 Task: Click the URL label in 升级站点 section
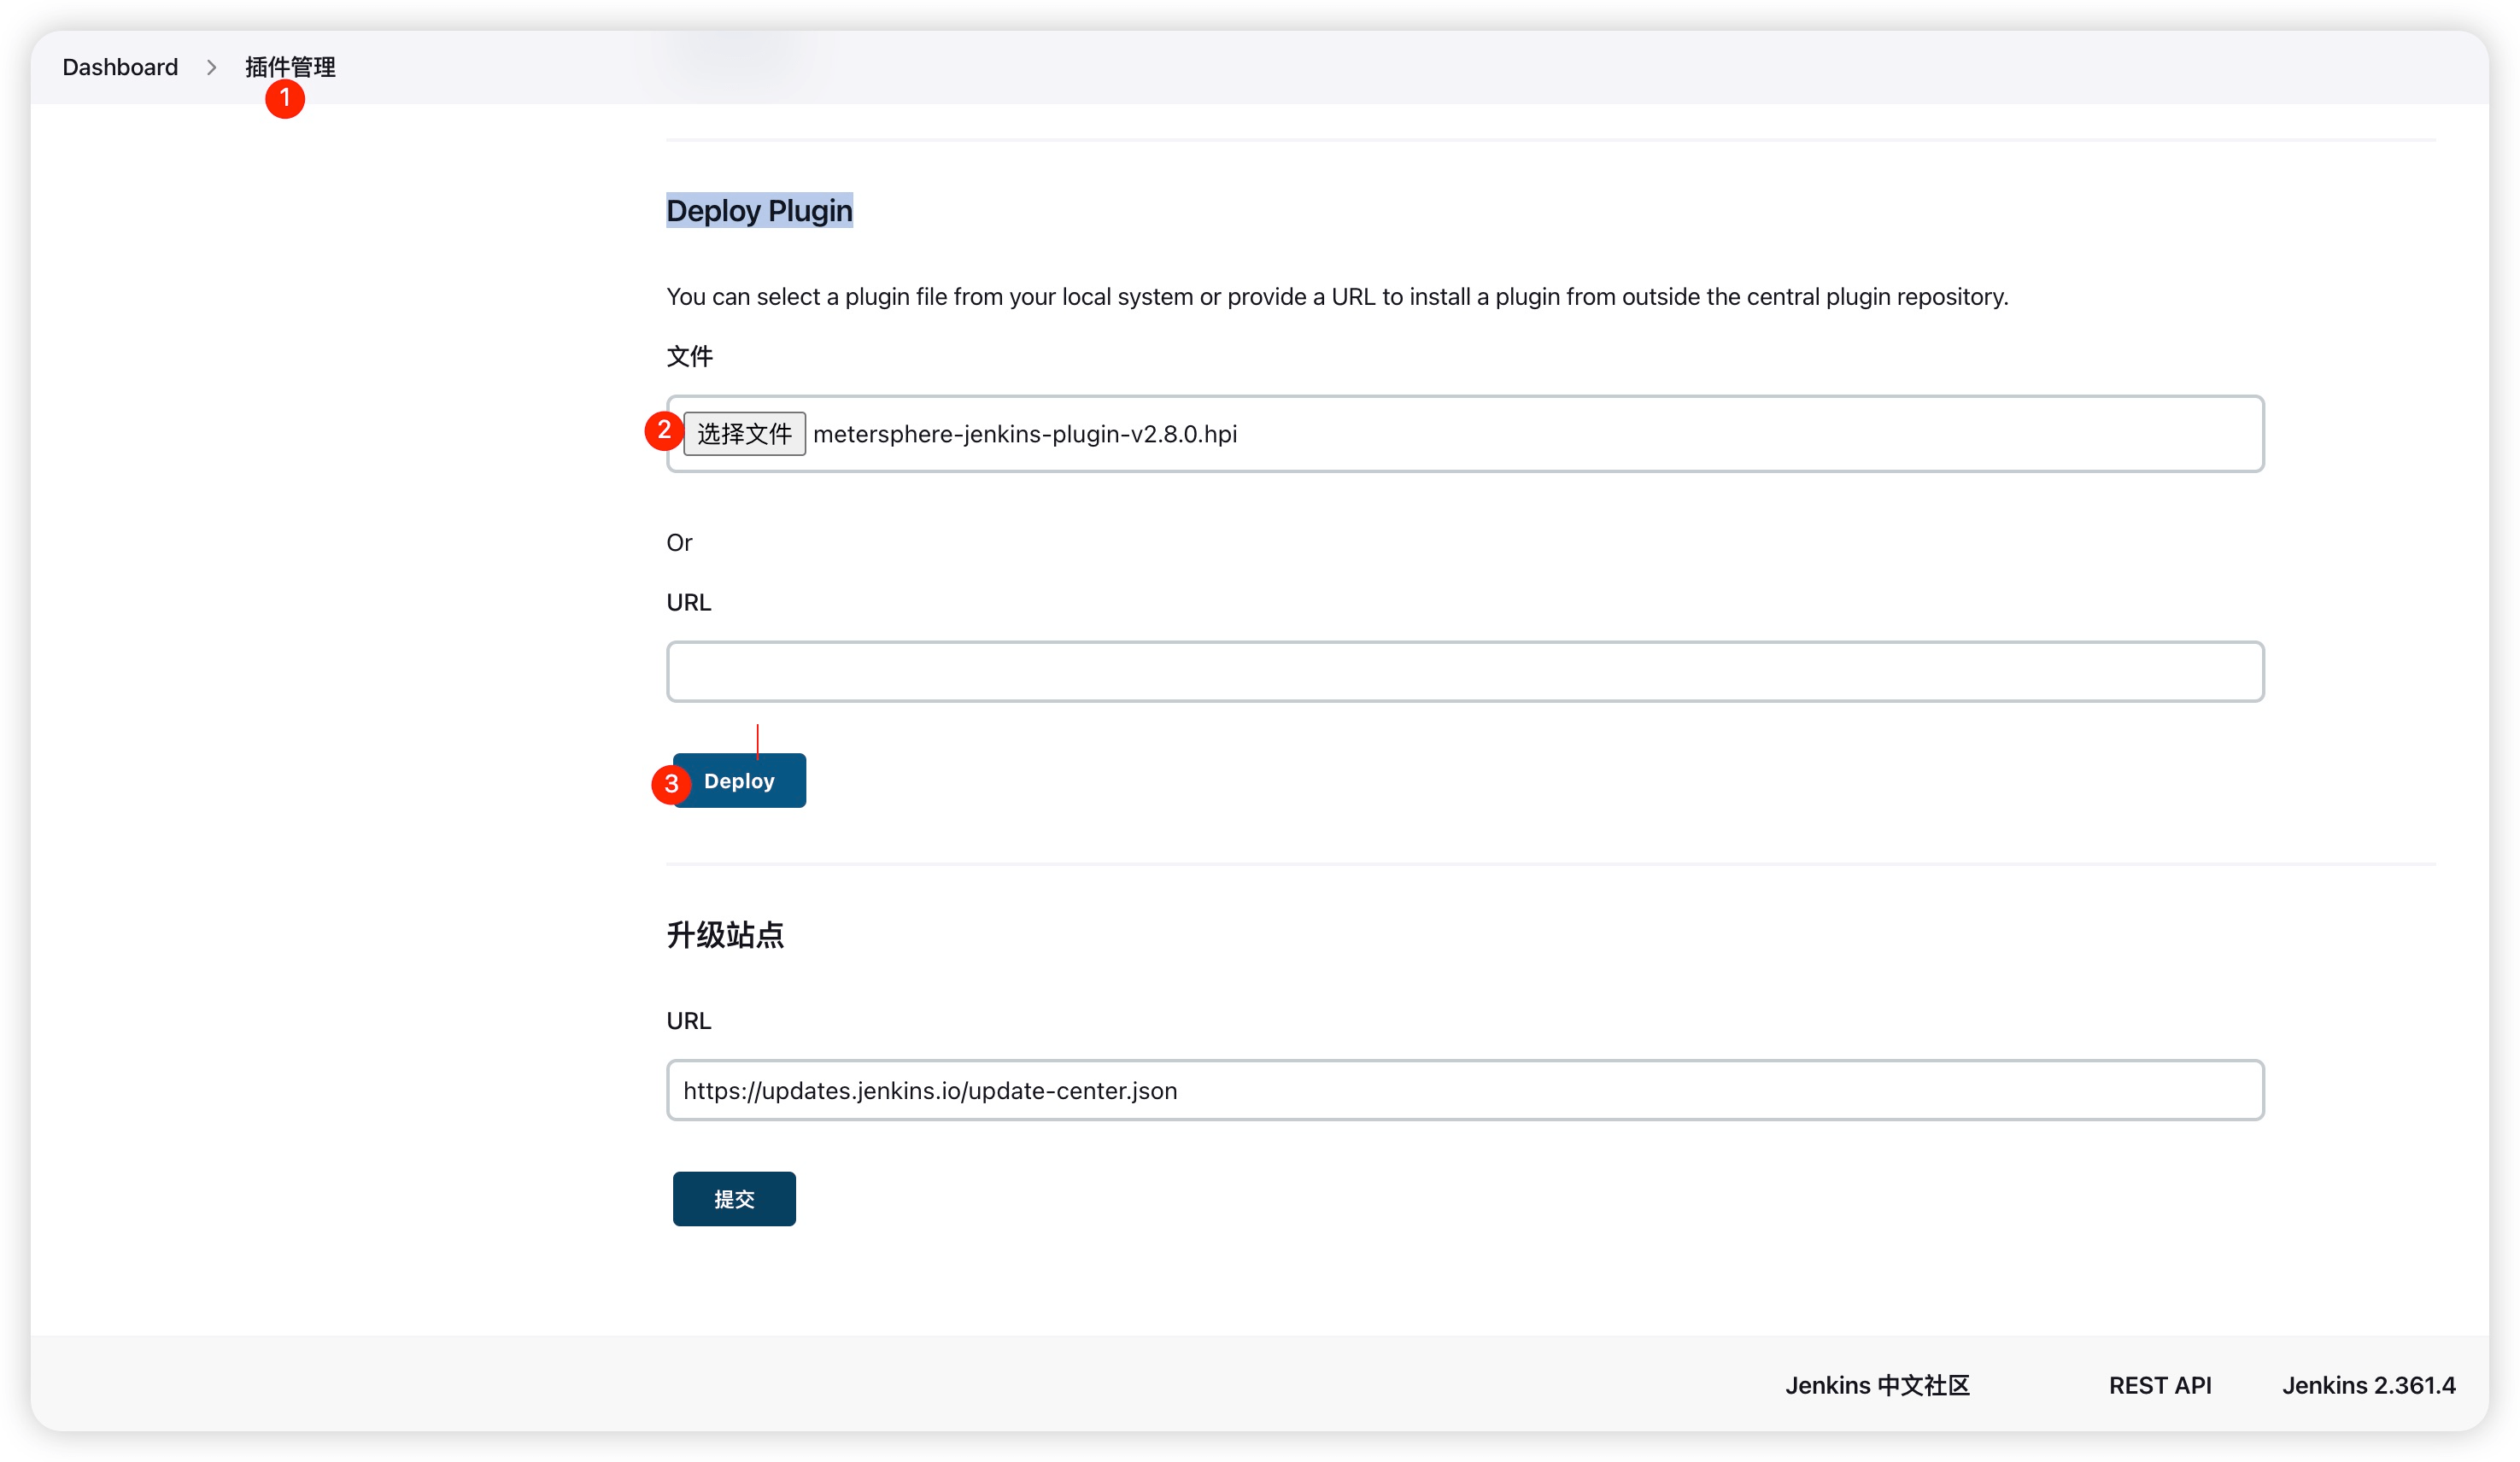click(688, 1020)
